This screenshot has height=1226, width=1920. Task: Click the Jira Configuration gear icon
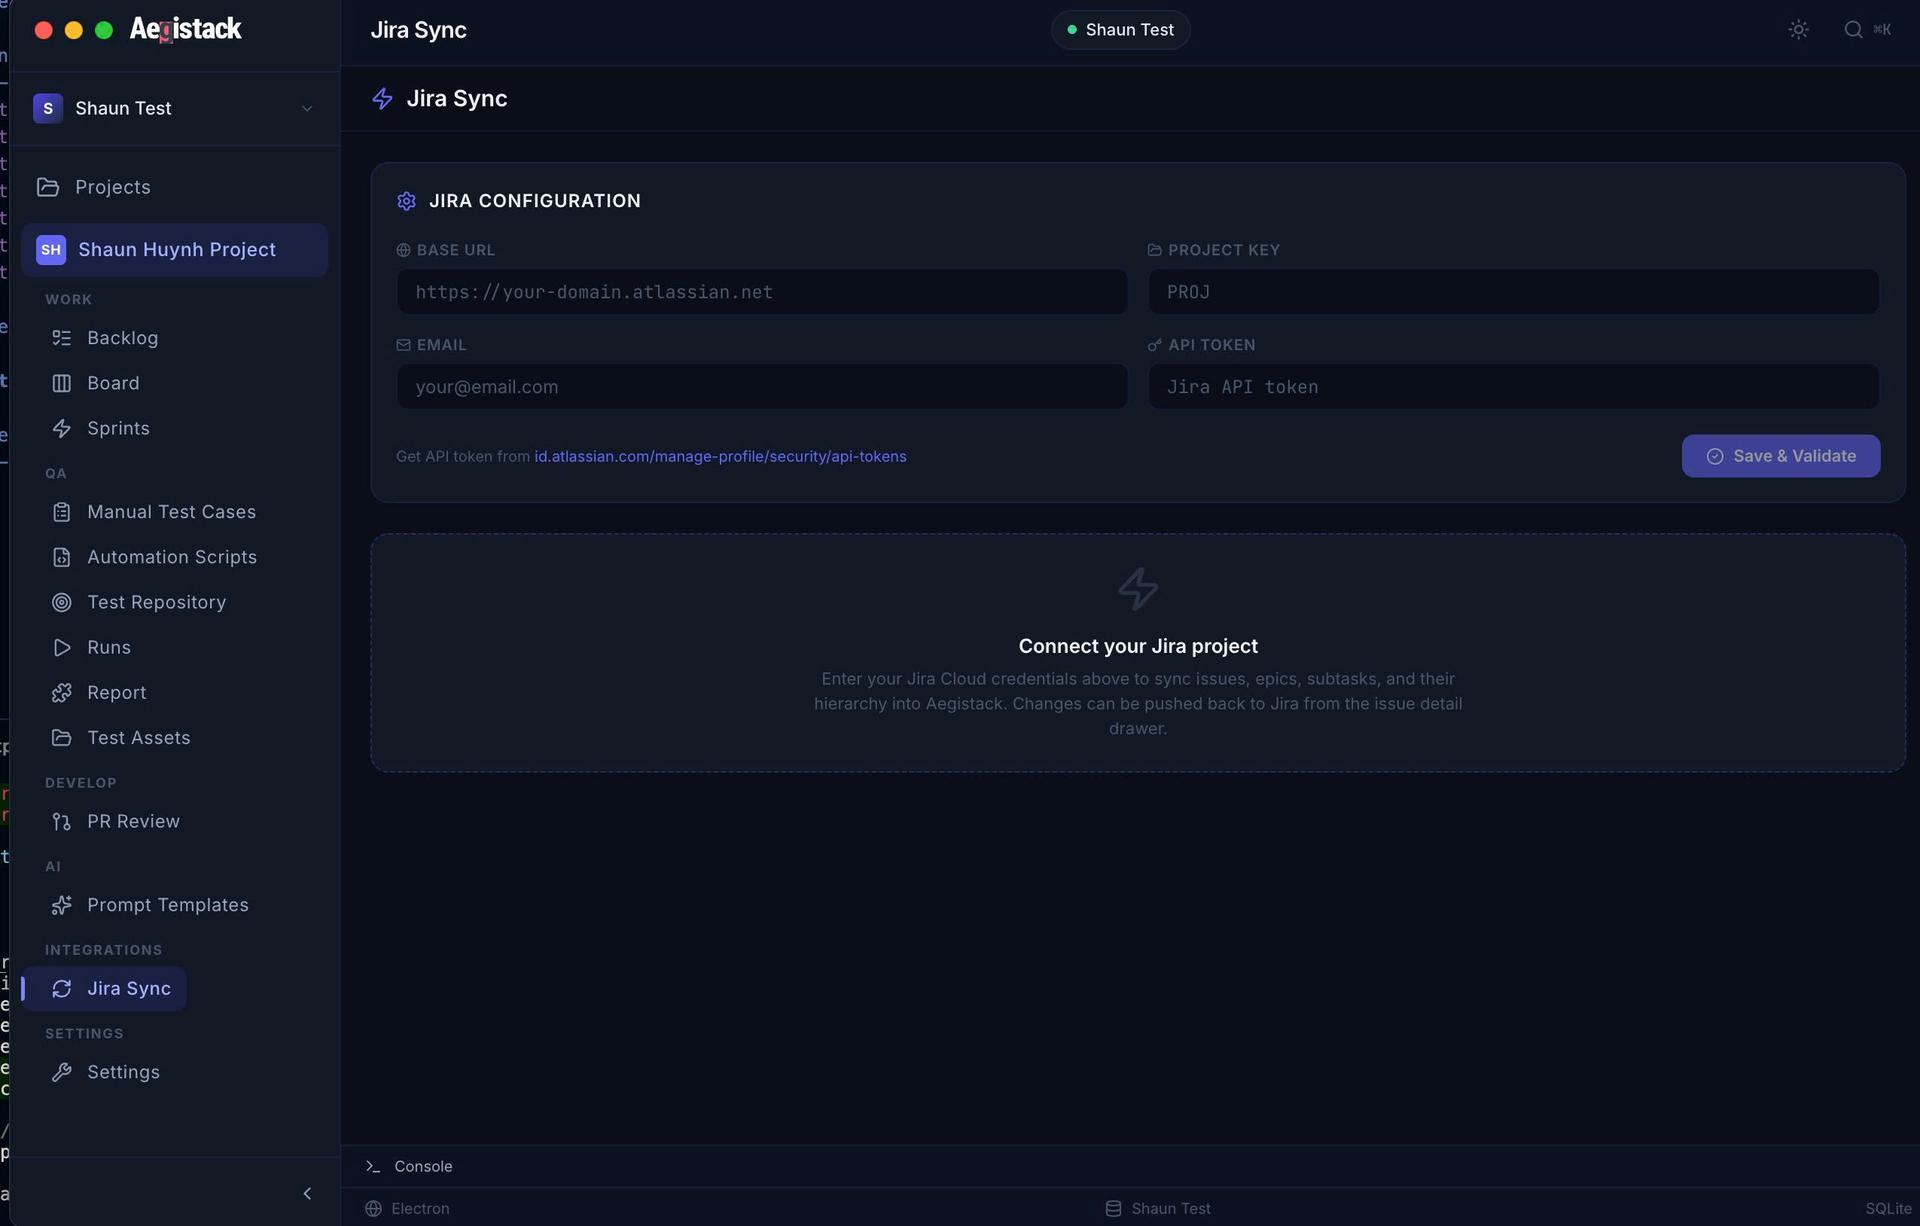pyautogui.click(x=406, y=201)
